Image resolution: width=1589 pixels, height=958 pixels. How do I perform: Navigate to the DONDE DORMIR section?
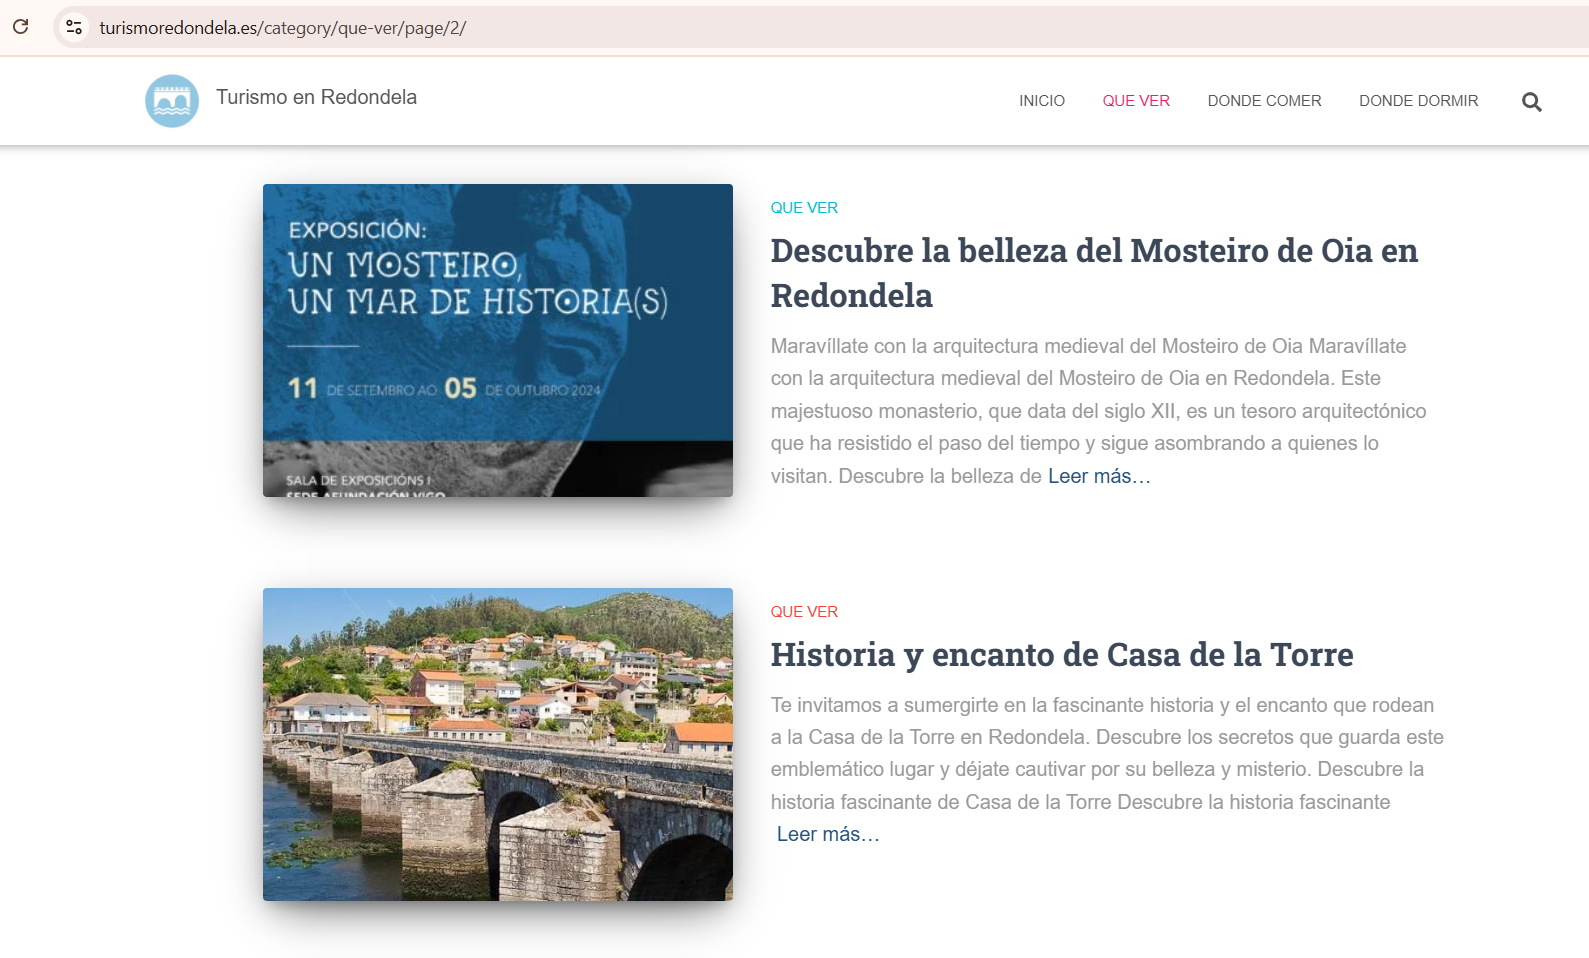(x=1418, y=101)
